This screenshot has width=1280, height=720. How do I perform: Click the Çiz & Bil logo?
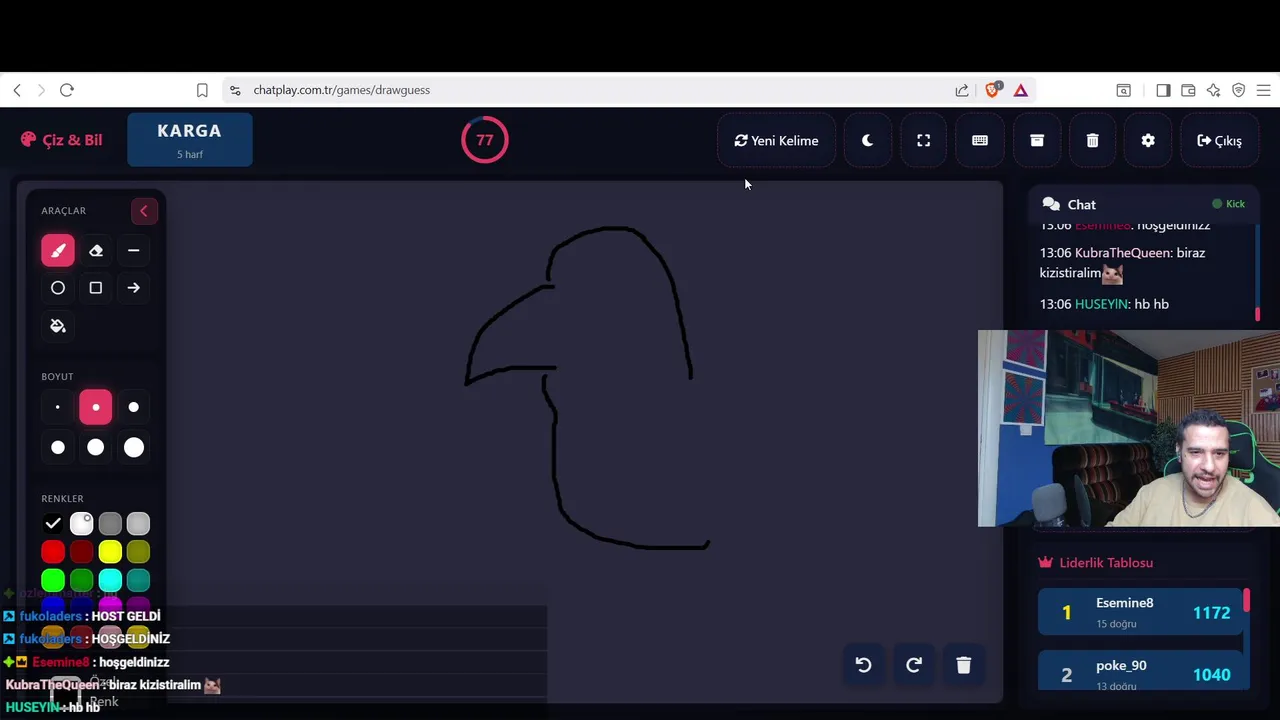pyautogui.click(x=62, y=140)
